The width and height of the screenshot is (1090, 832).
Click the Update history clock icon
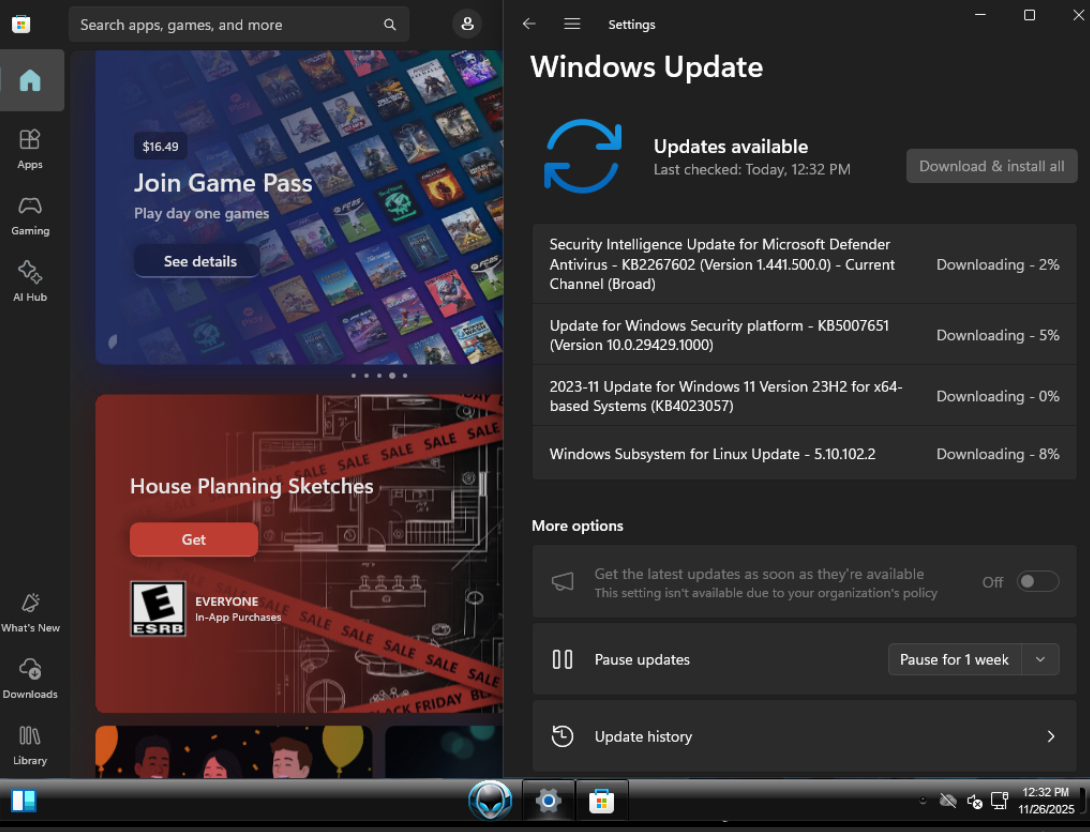coord(562,736)
